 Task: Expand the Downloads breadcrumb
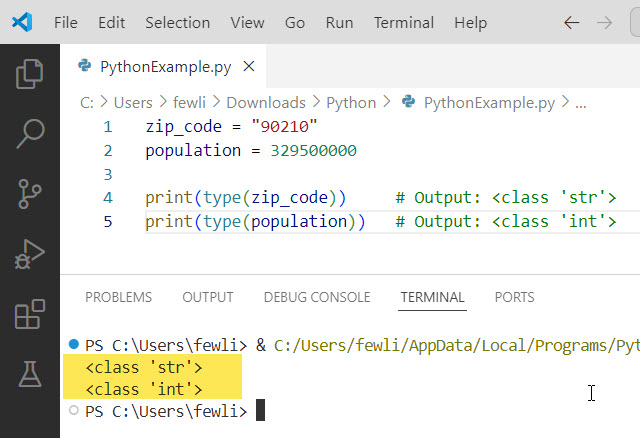pos(266,102)
